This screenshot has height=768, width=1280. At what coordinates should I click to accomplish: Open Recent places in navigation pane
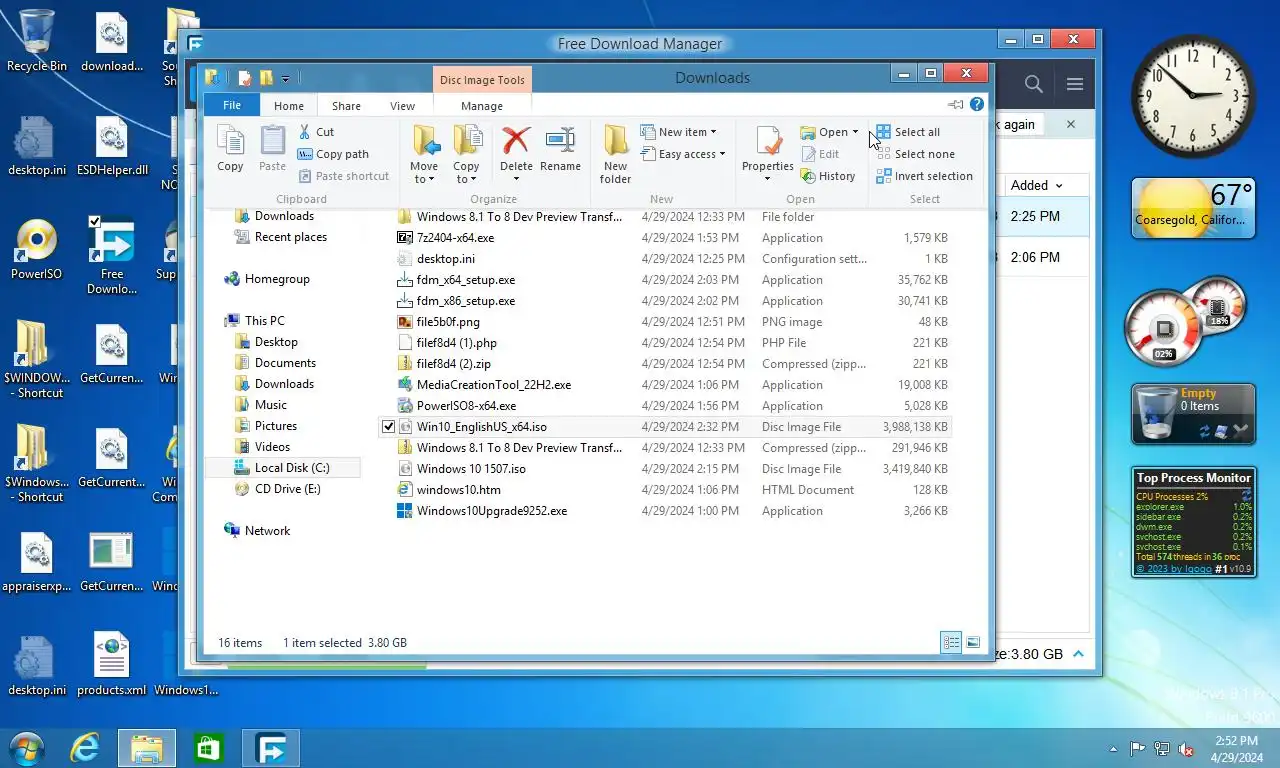pos(281,237)
